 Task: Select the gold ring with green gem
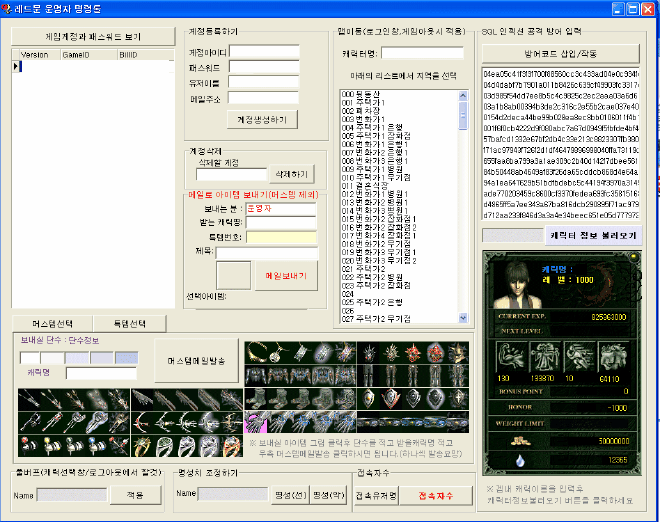click(143, 446)
